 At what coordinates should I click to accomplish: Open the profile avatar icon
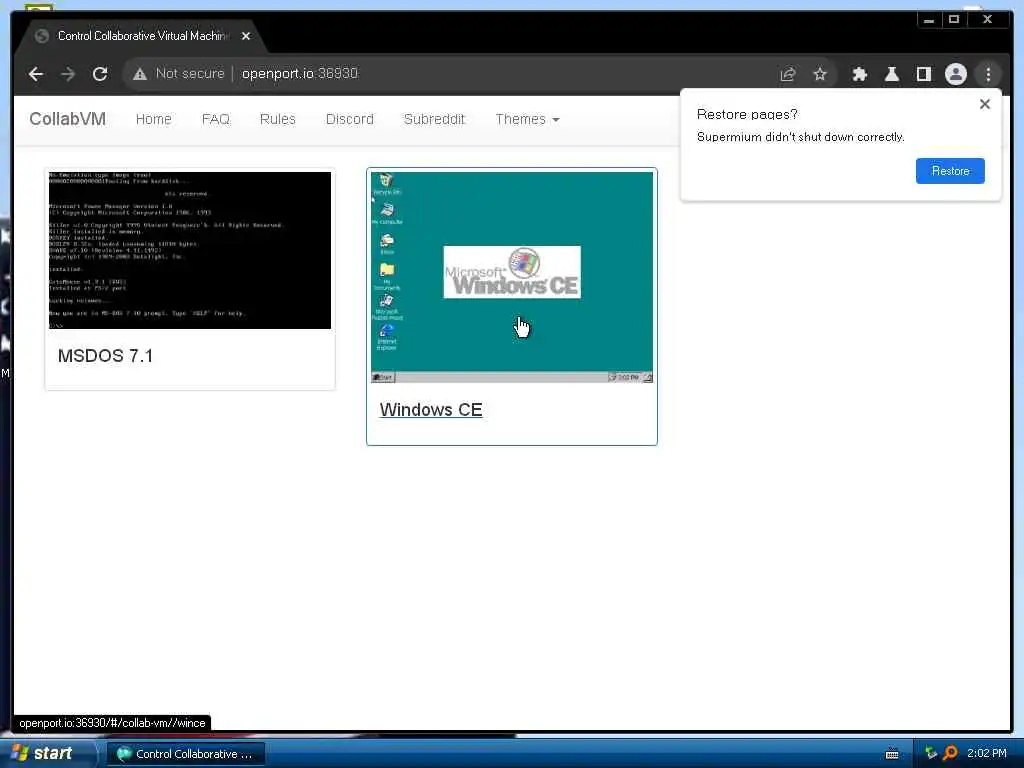point(955,74)
